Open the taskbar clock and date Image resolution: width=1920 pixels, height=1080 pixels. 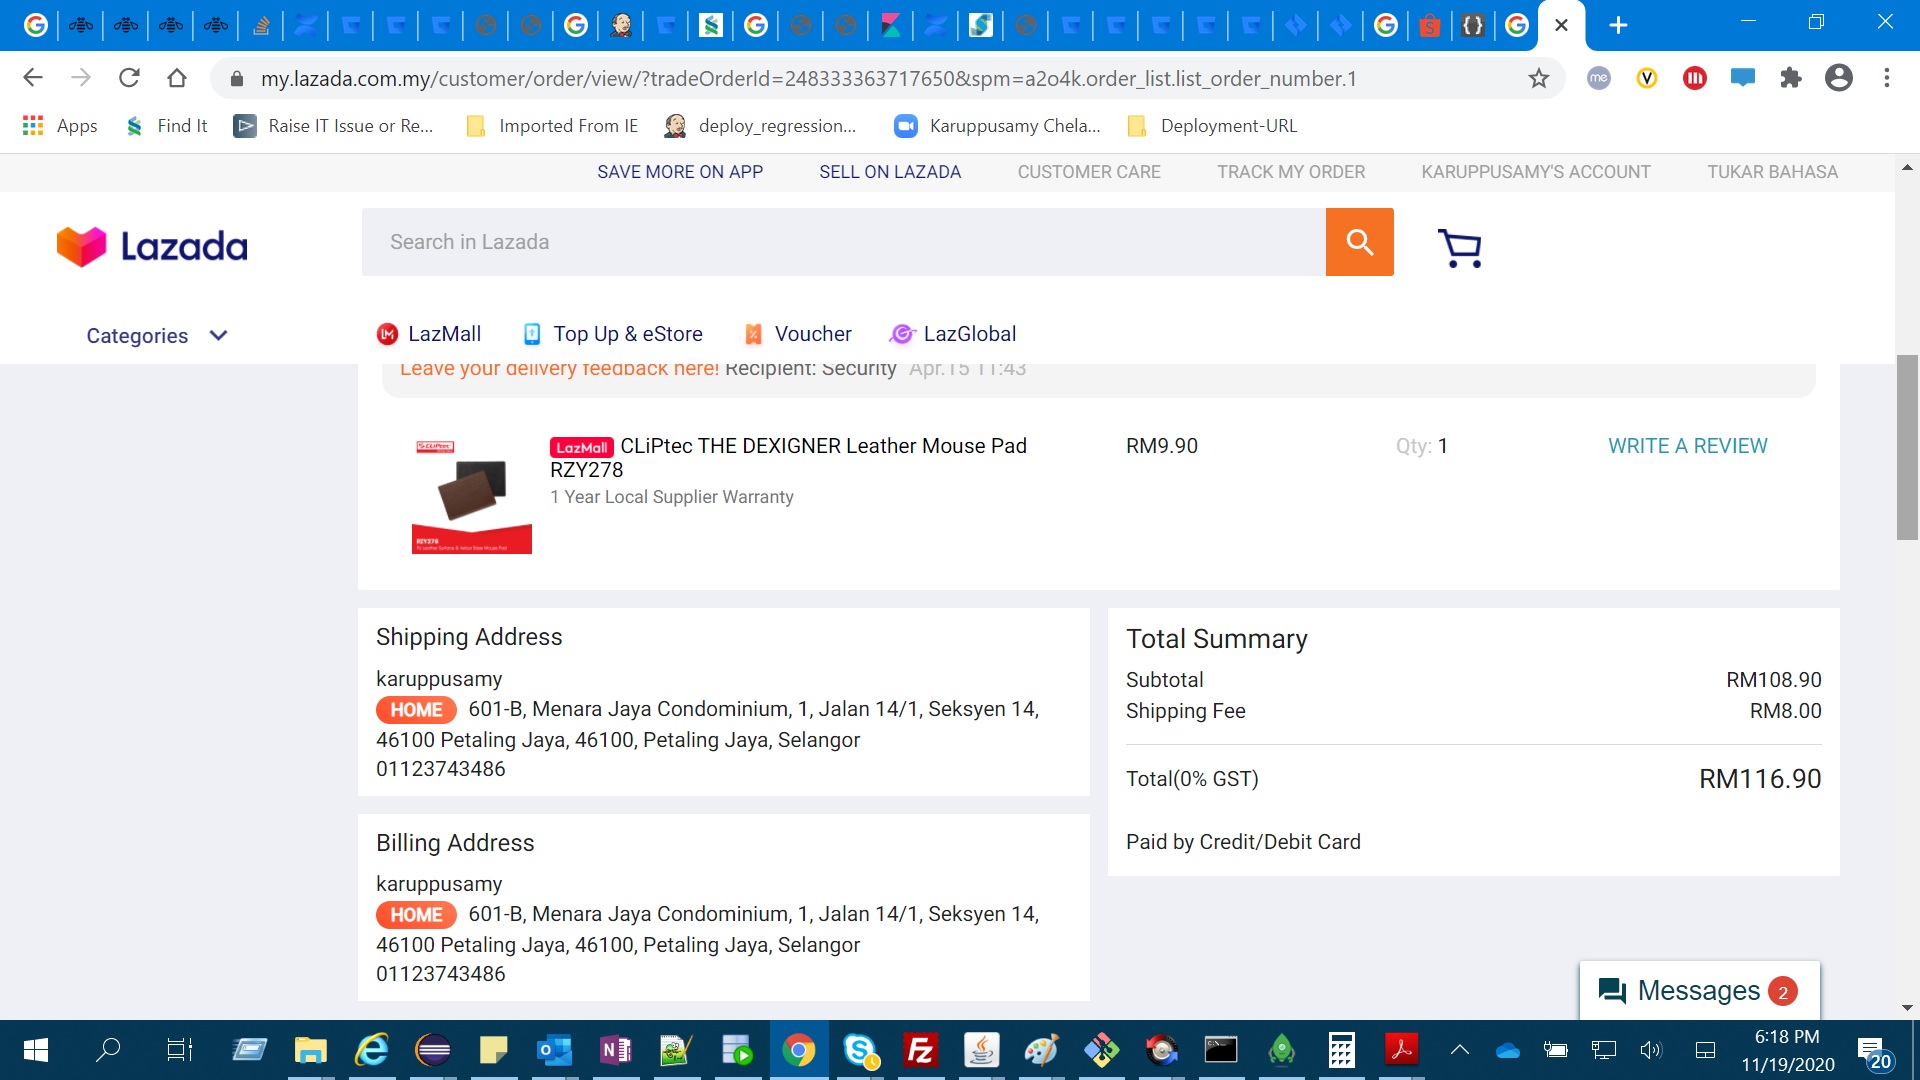1788,1050
